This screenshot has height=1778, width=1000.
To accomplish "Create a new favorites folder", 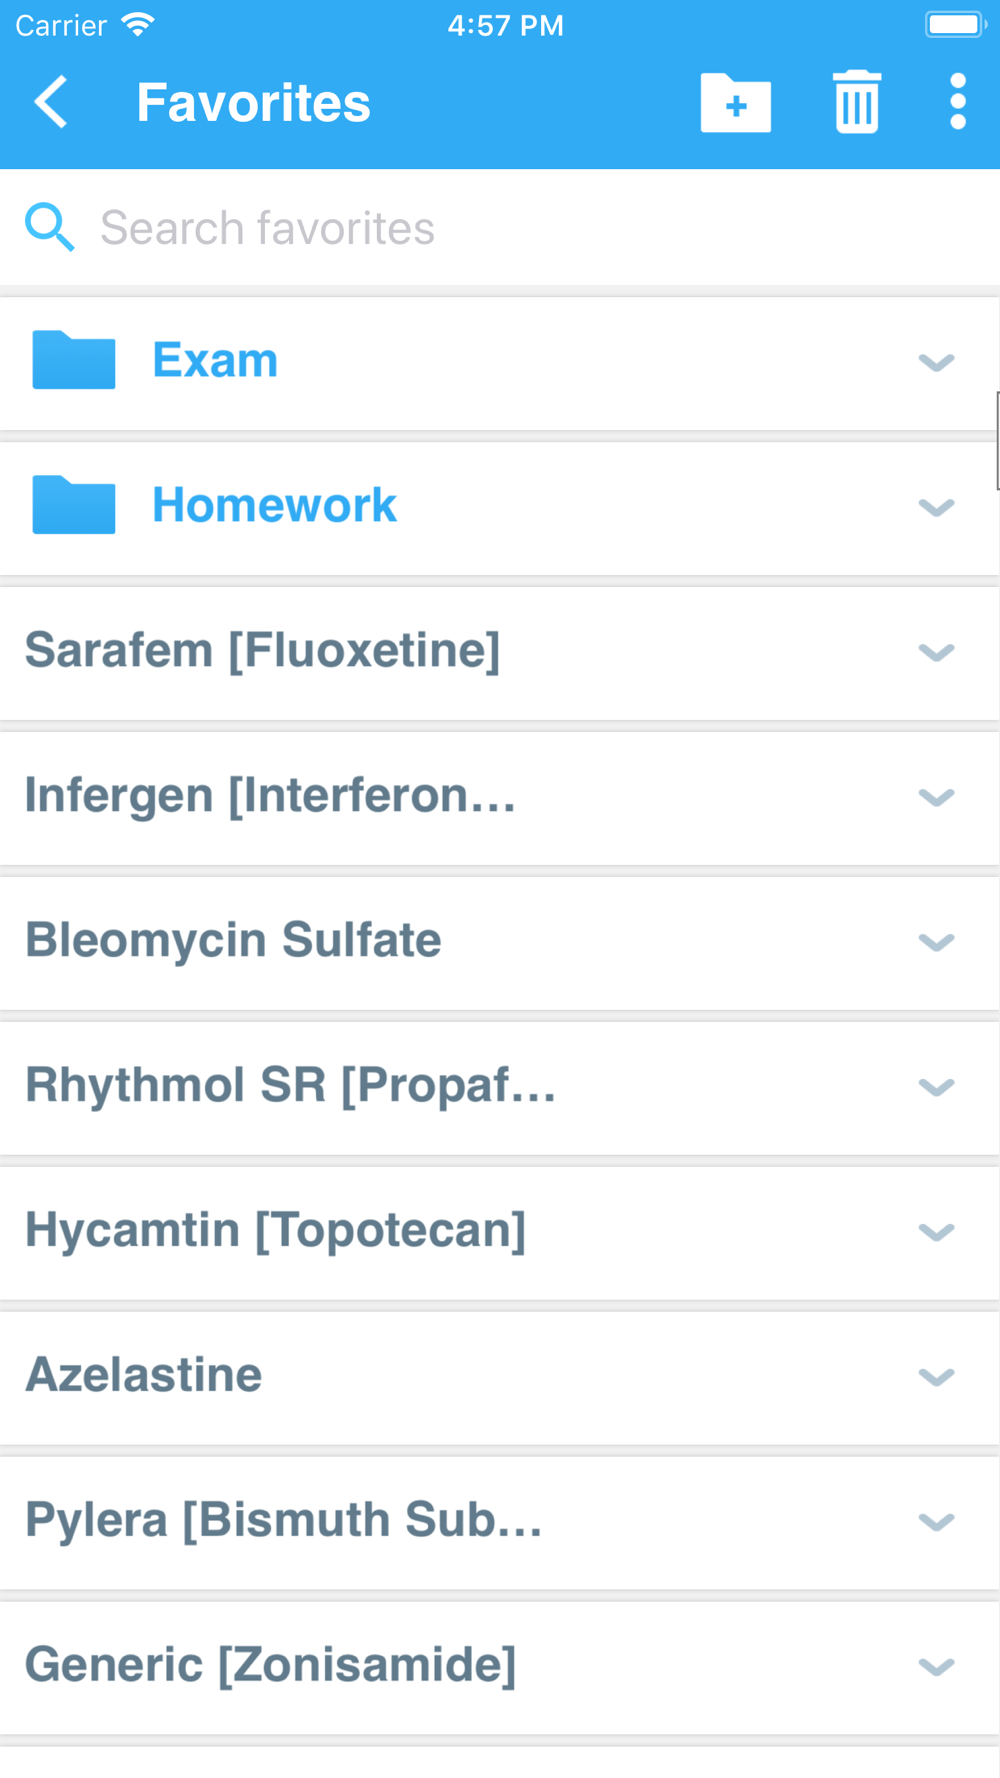I will (x=735, y=103).
